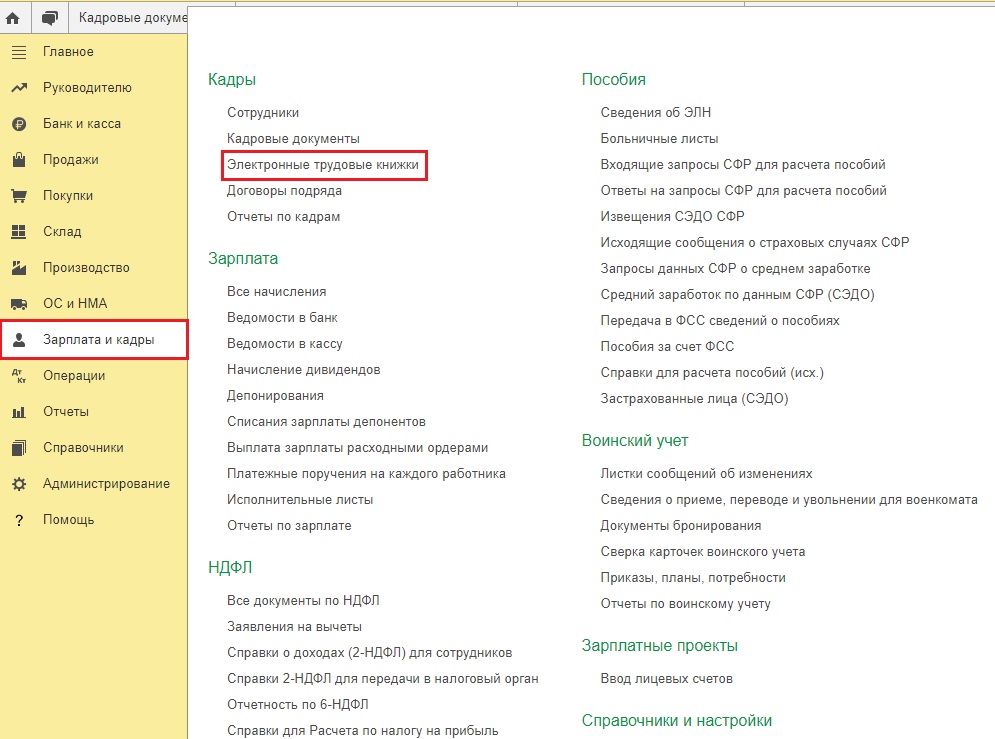
Task: Click the Помощь question mark icon
Action: [x=19, y=520]
